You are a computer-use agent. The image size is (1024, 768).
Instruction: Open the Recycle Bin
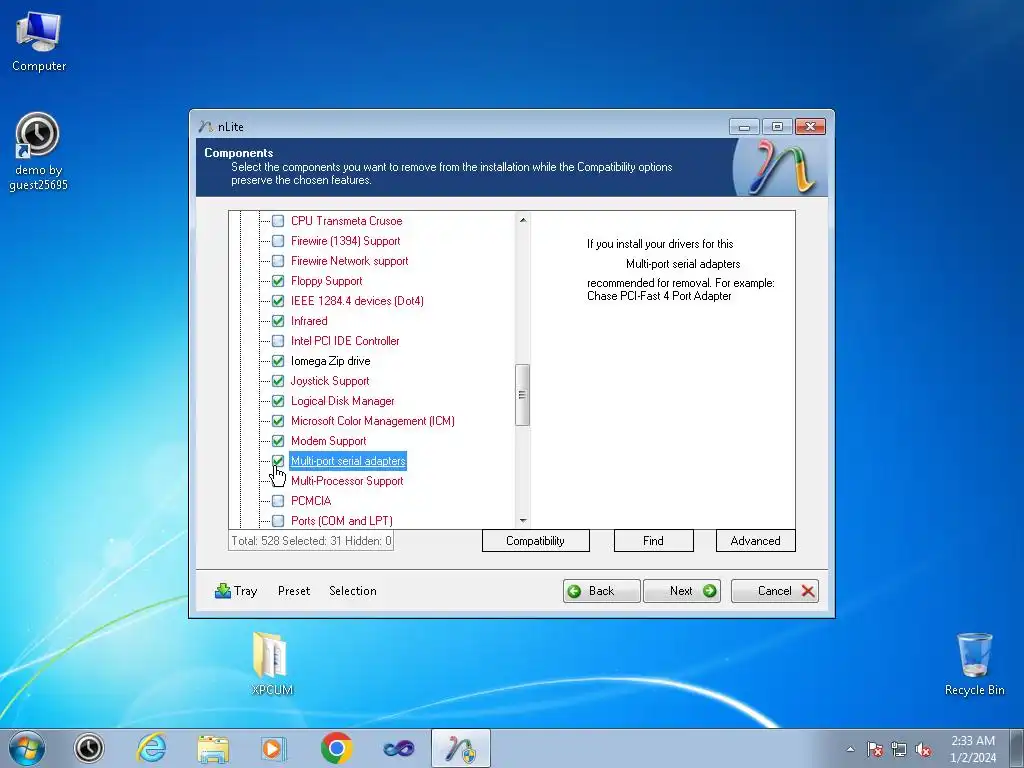coord(974,664)
